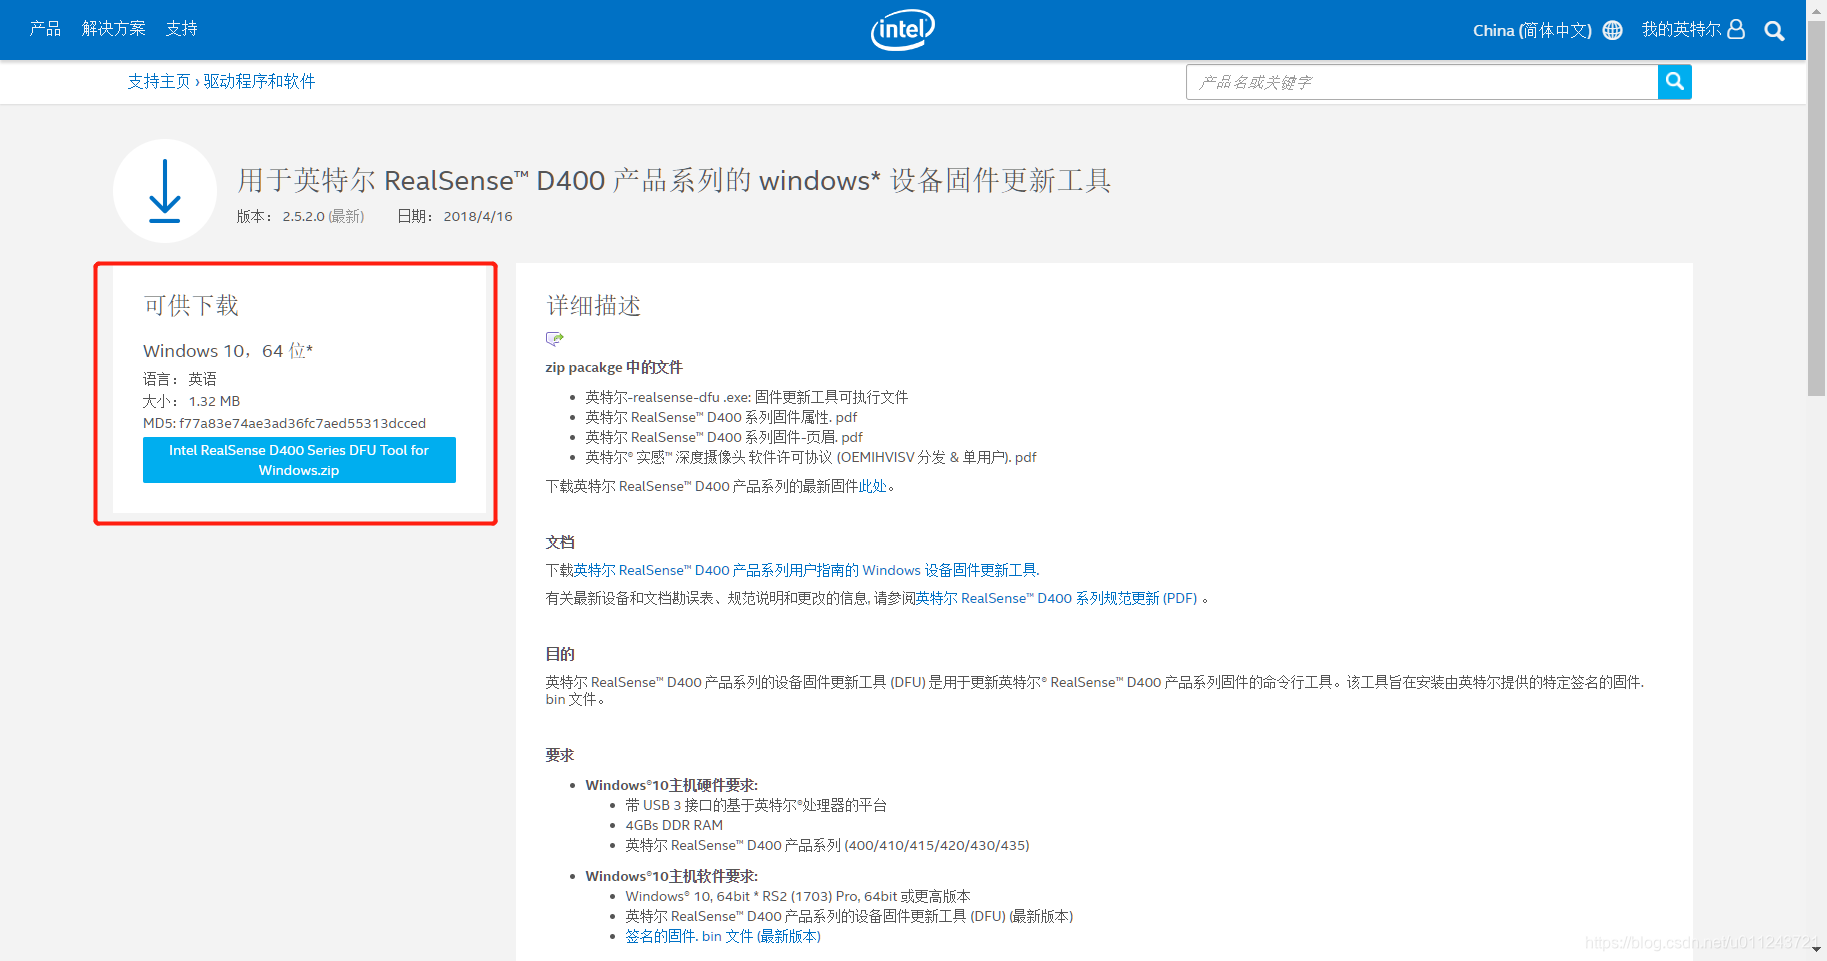The height and width of the screenshot is (961, 1827).
Task: Click the scrollbar down arrow
Action: click(1816, 951)
